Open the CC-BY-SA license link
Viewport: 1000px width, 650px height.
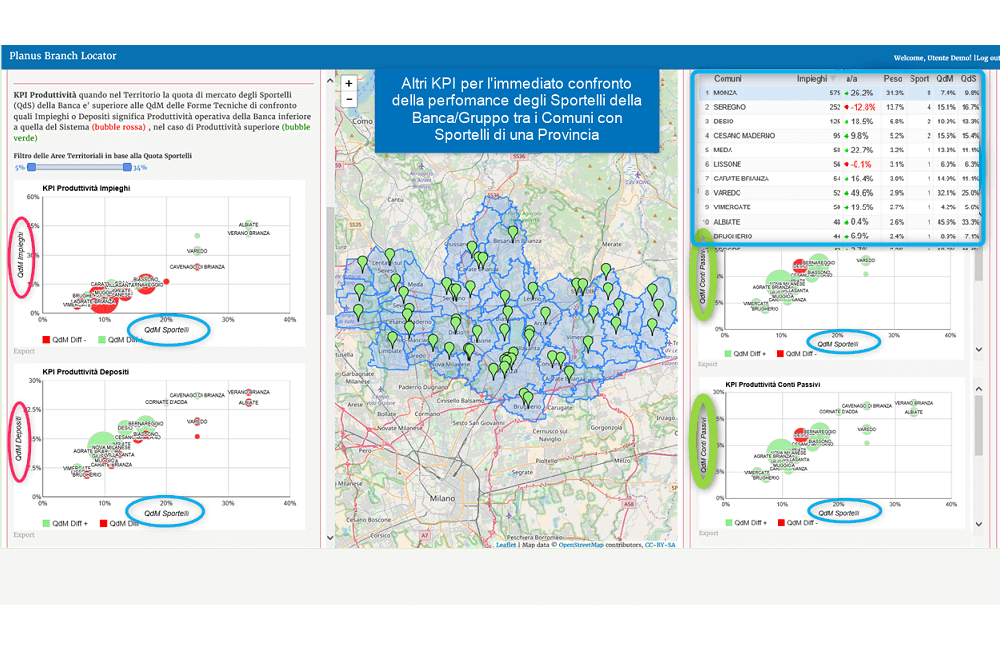tap(660, 545)
